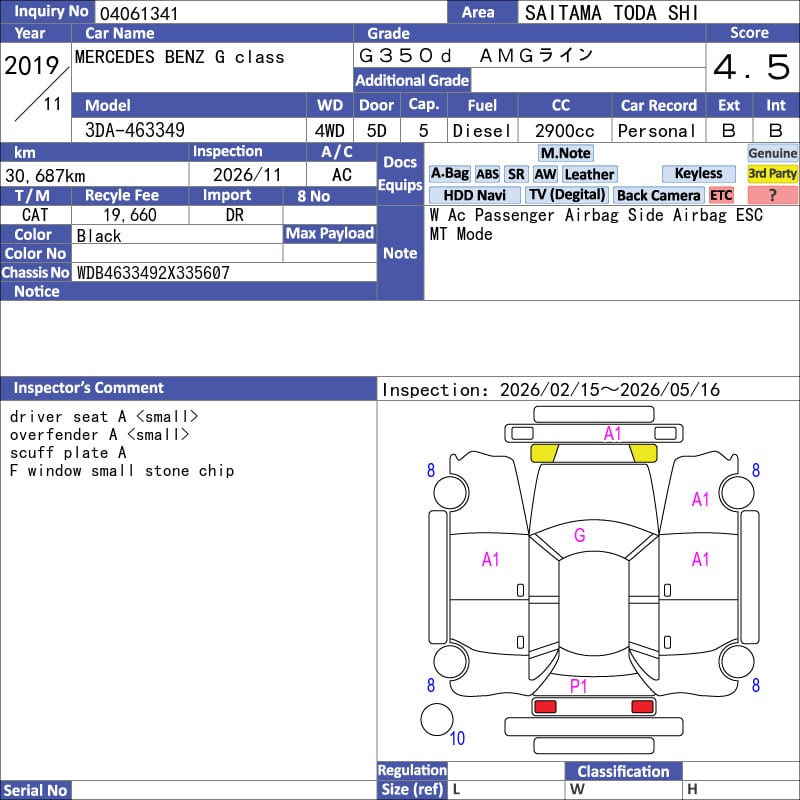Select the Keyless equipment badge
This screenshot has height=800, width=800.
tap(698, 174)
